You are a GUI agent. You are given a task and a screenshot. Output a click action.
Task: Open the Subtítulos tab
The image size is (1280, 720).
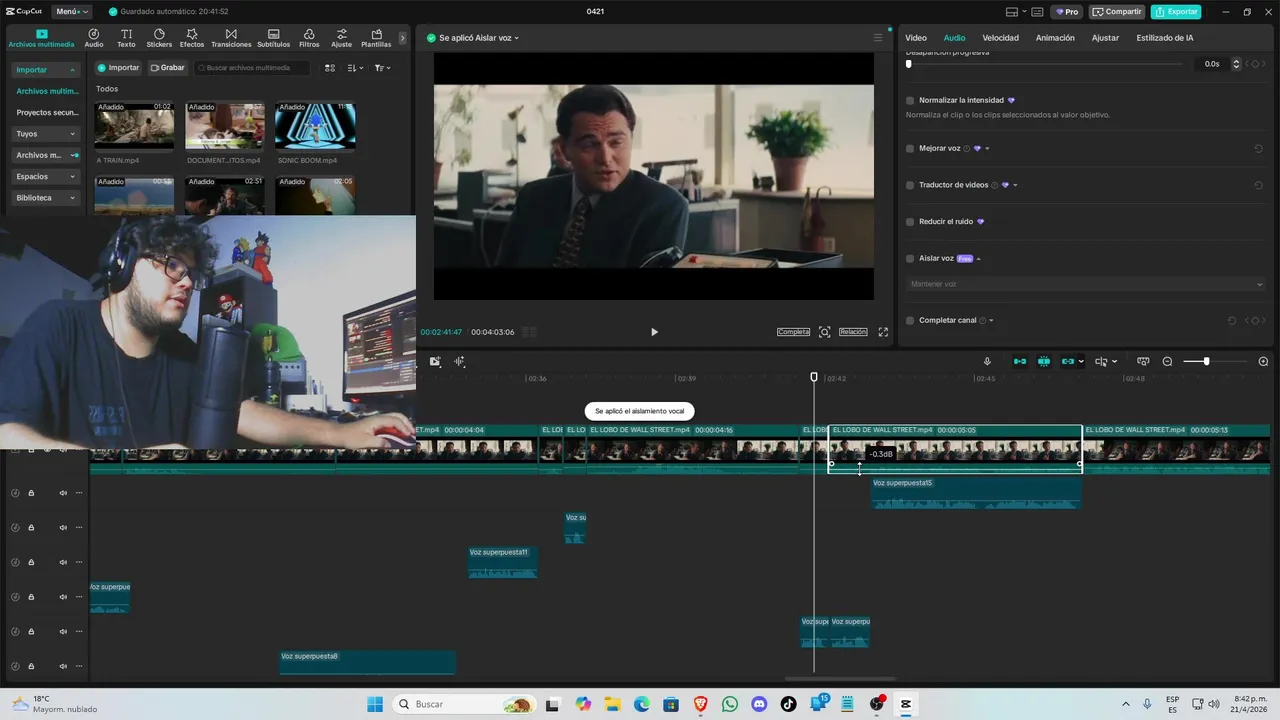[x=273, y=38]
